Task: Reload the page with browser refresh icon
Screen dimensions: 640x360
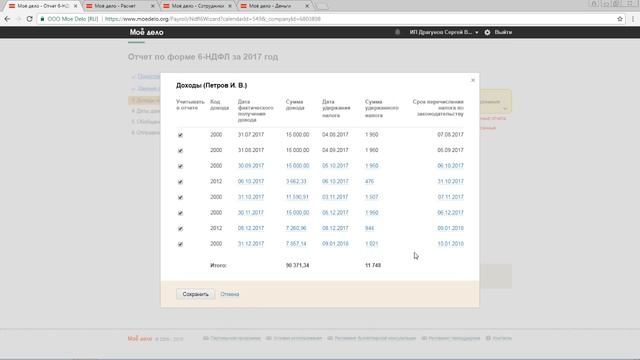Action: tap(29, 19)
